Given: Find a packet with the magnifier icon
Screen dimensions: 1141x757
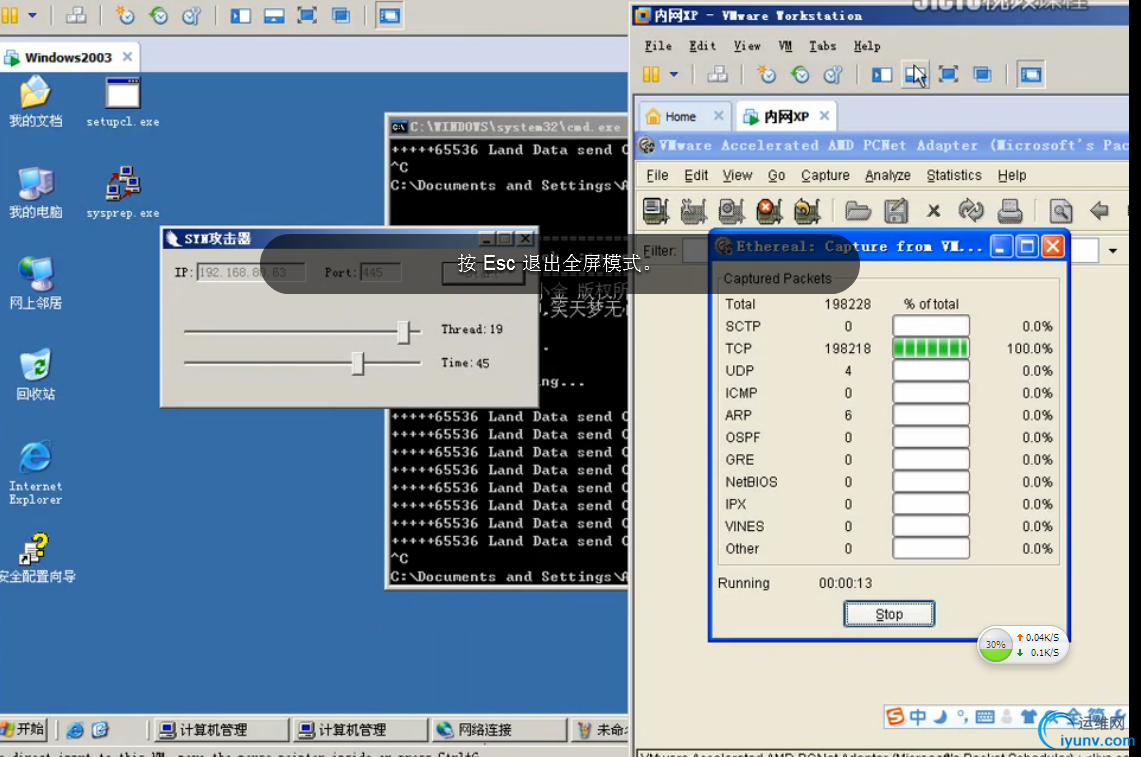Looking at the screenshot, I should click(1061, 211).
